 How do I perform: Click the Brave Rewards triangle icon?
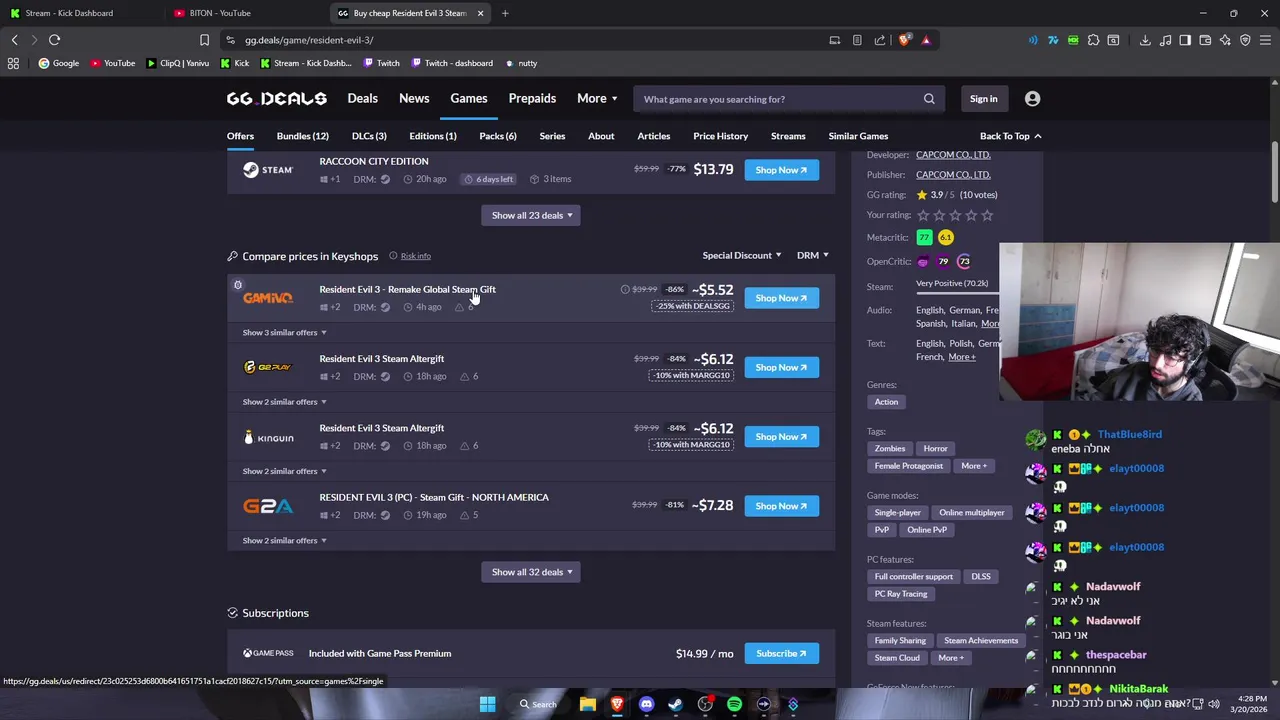(x=926, y=40)
